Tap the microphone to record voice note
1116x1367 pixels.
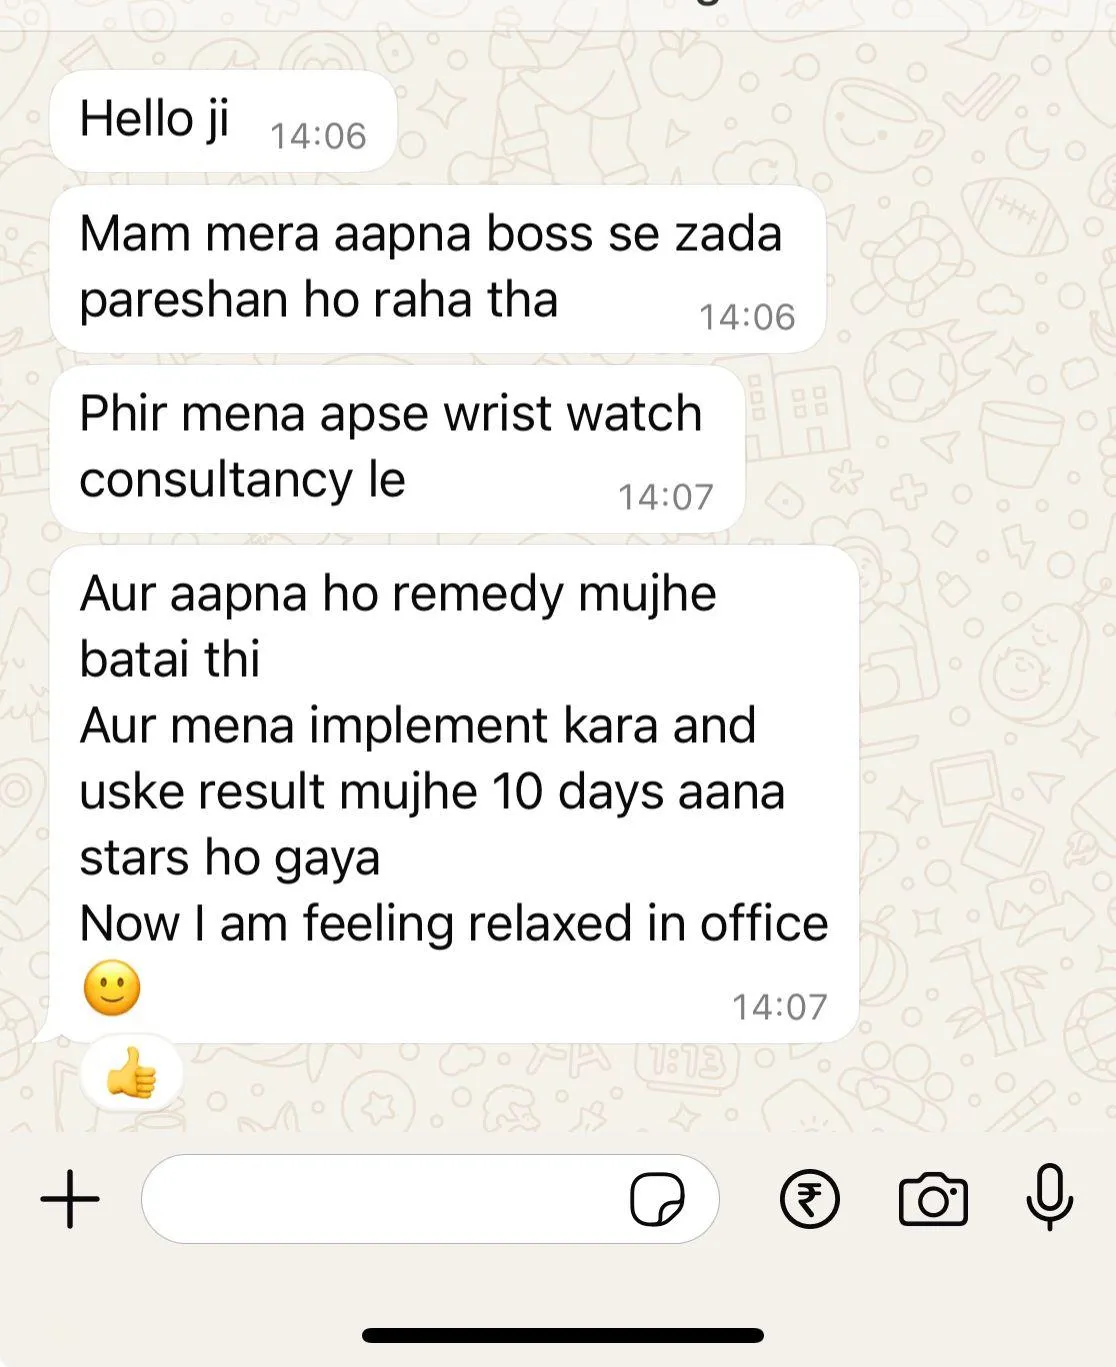tap(1049, 1197)
